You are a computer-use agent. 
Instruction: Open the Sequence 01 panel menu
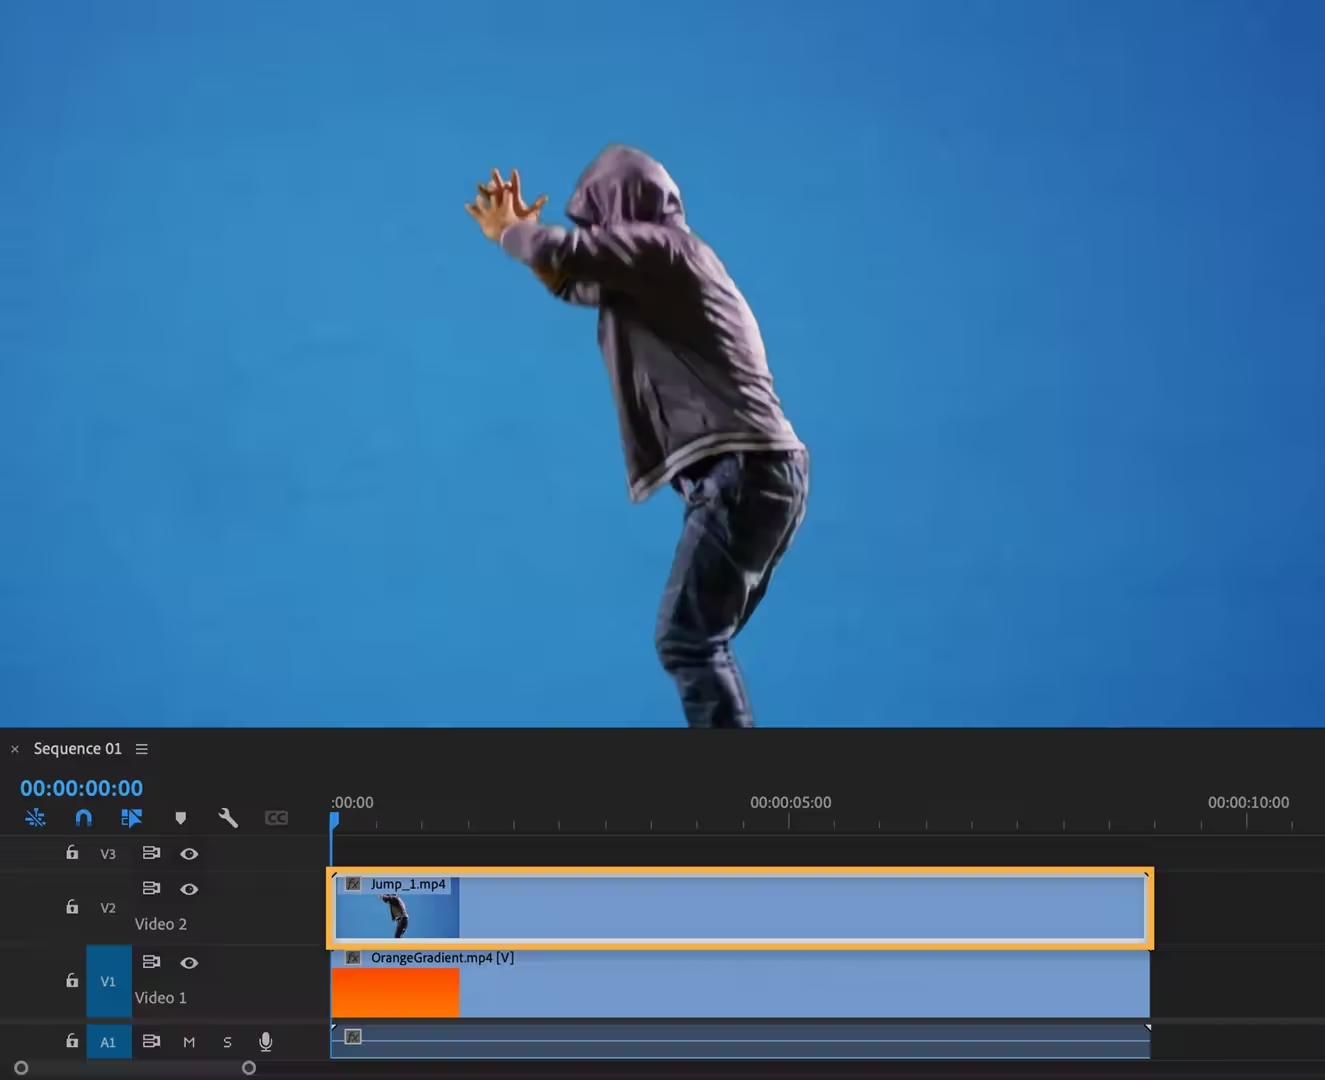pyautogui.click(x=142, y=749)
